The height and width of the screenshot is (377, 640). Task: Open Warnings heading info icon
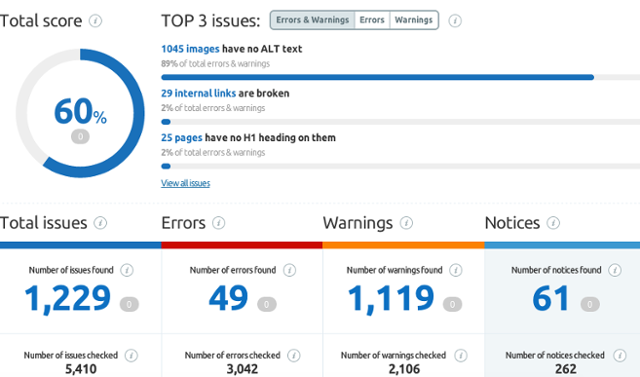pyautogui.click(x=406, y=223)
